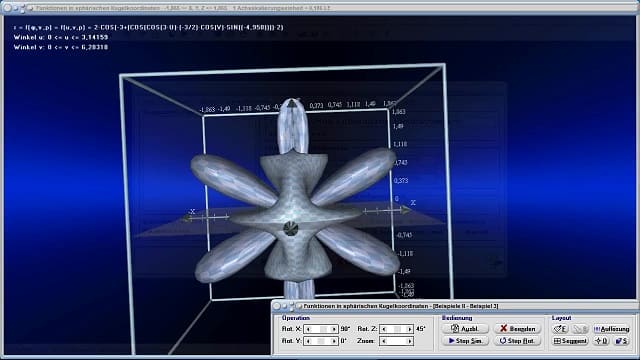Click the main 3D window title bar
The image size is (640, 360).
(x=320, y=8)
